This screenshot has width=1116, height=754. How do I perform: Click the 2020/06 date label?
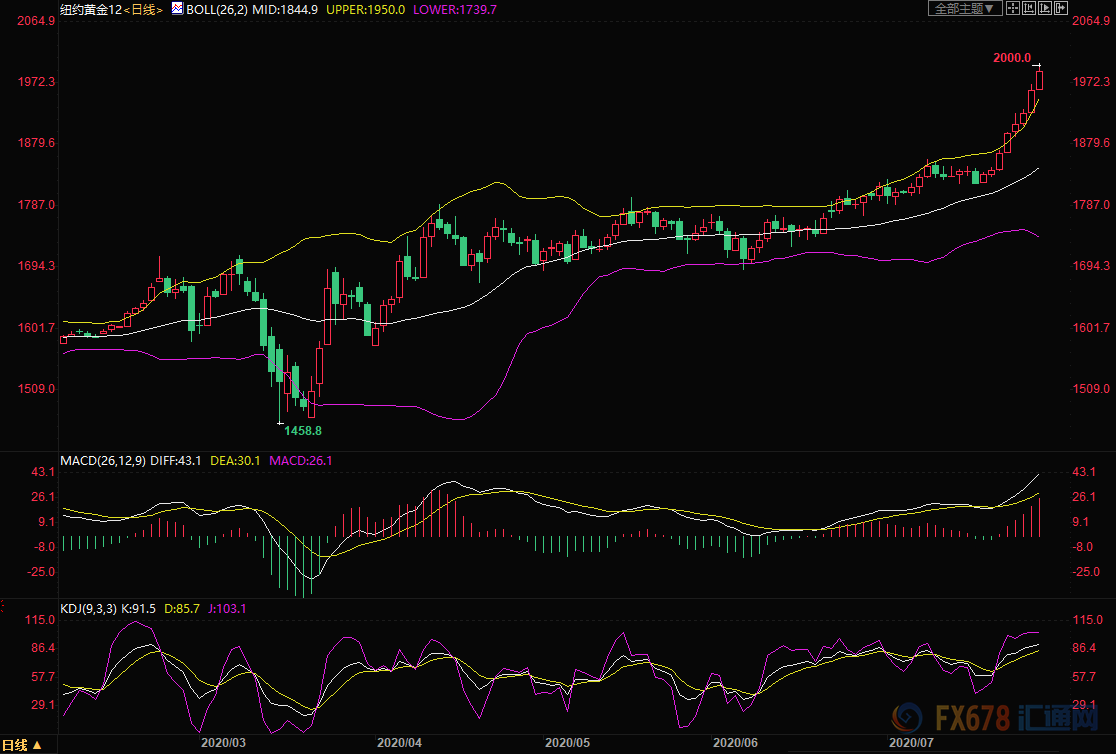(x=735, y=743)
